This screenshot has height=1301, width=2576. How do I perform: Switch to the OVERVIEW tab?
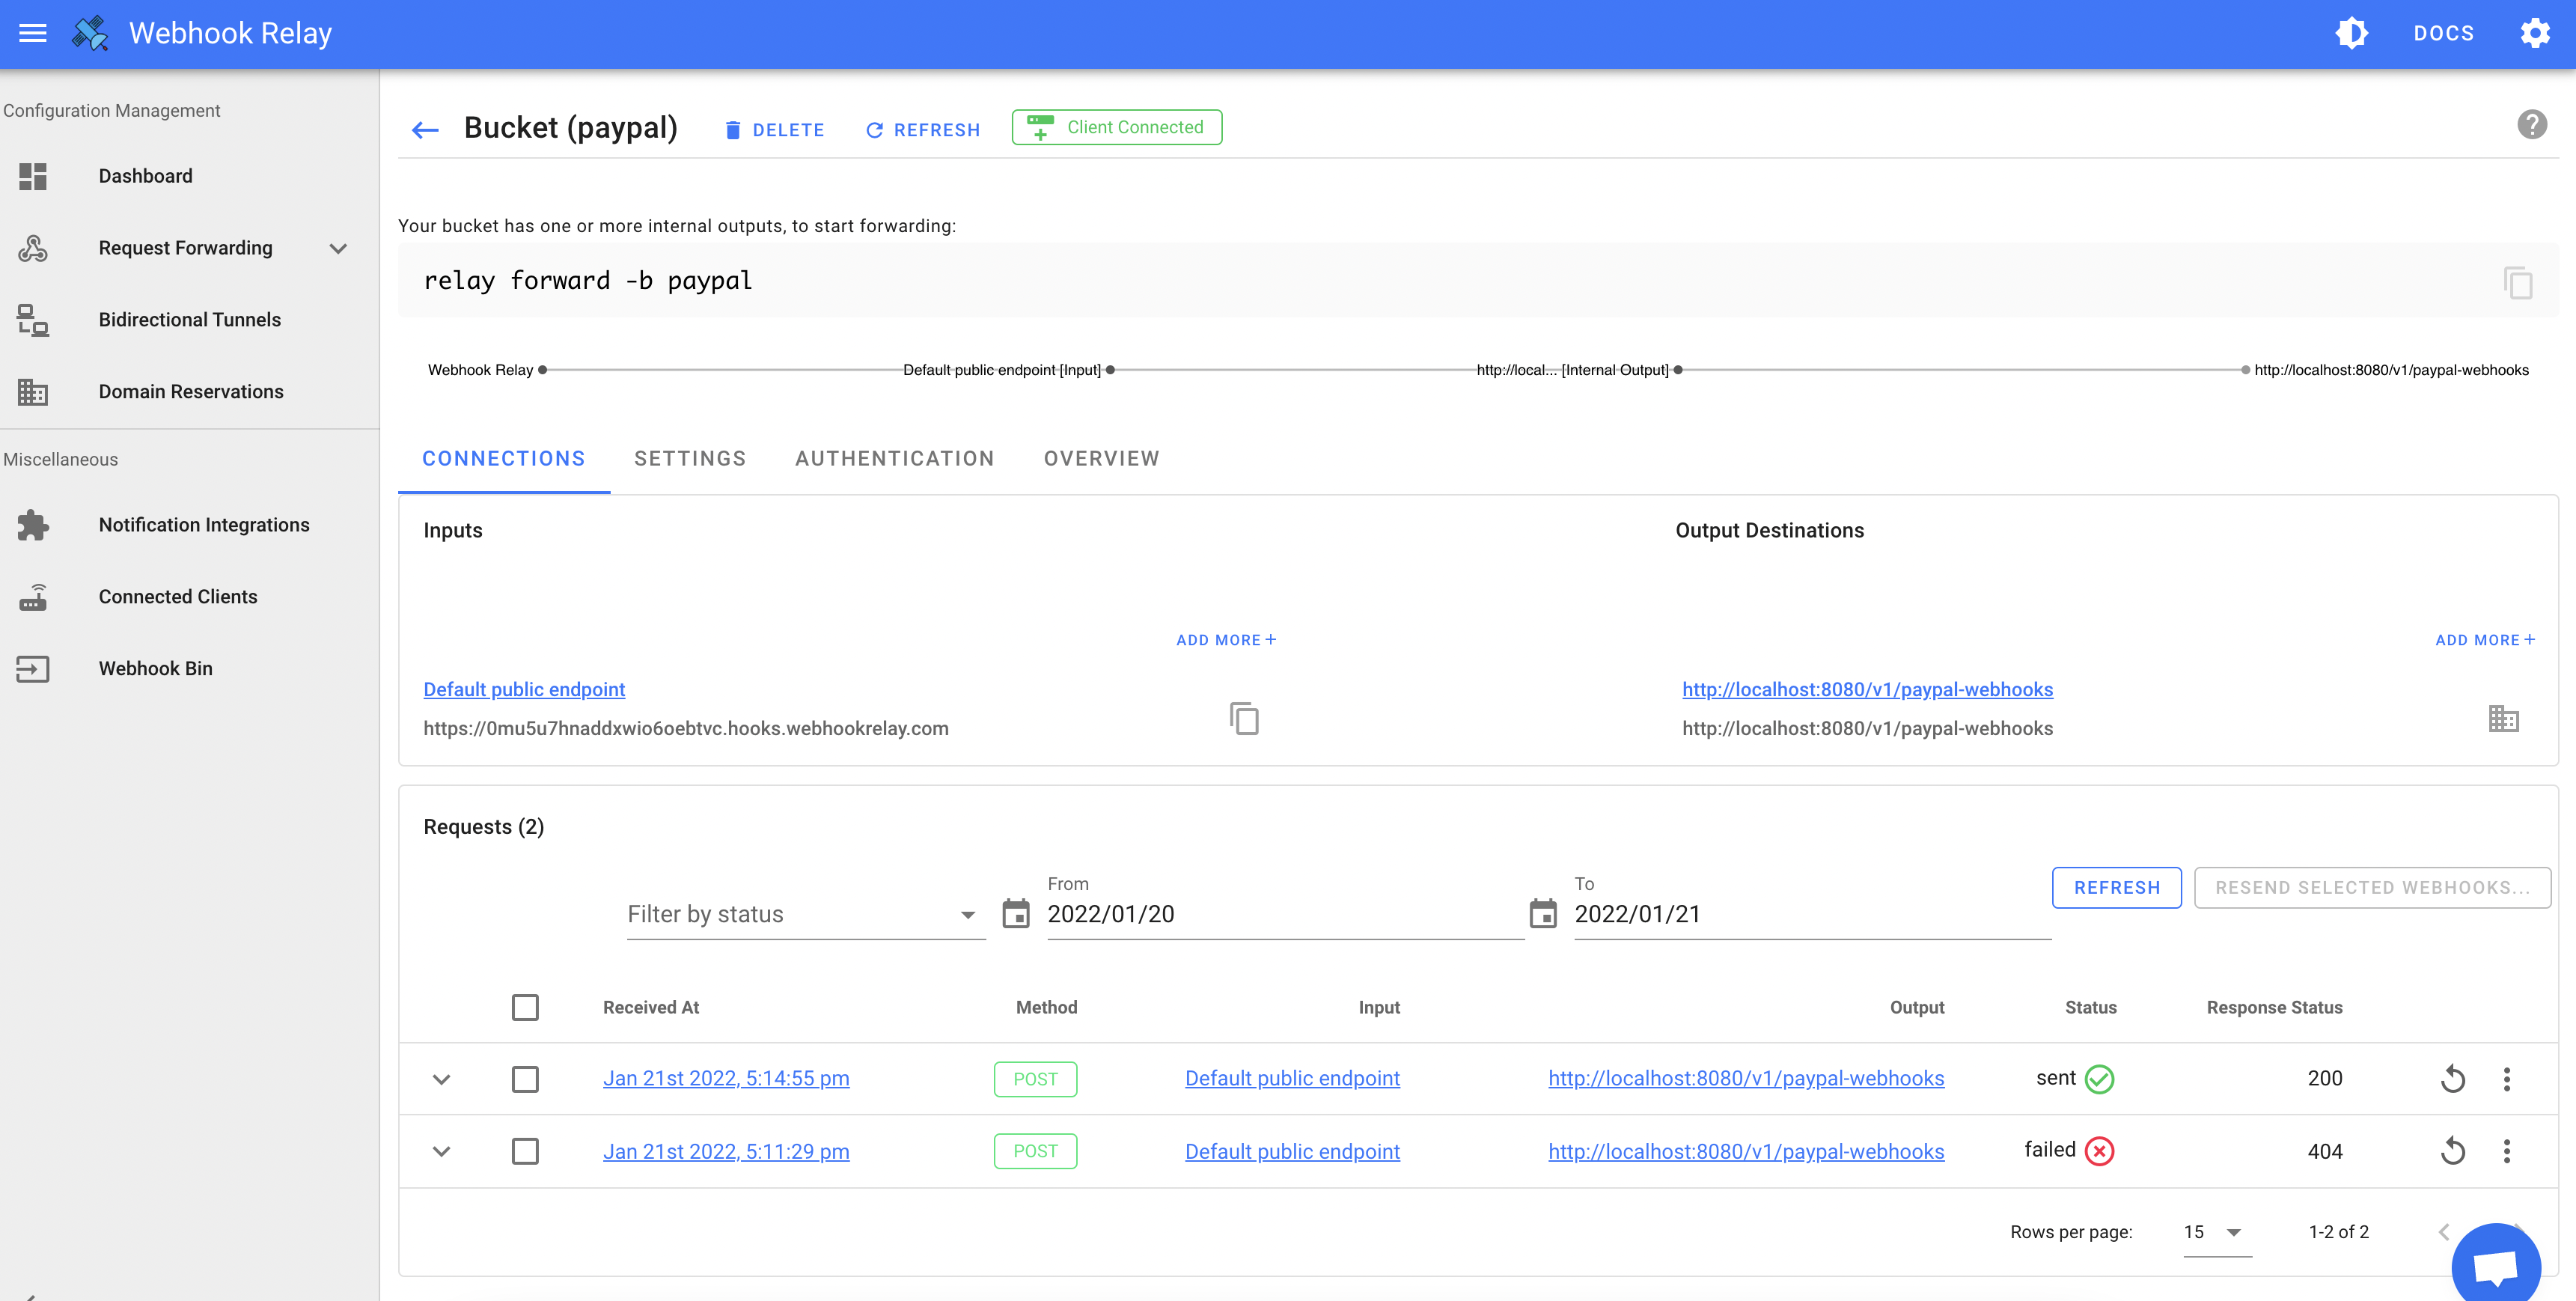point(1101,458)
